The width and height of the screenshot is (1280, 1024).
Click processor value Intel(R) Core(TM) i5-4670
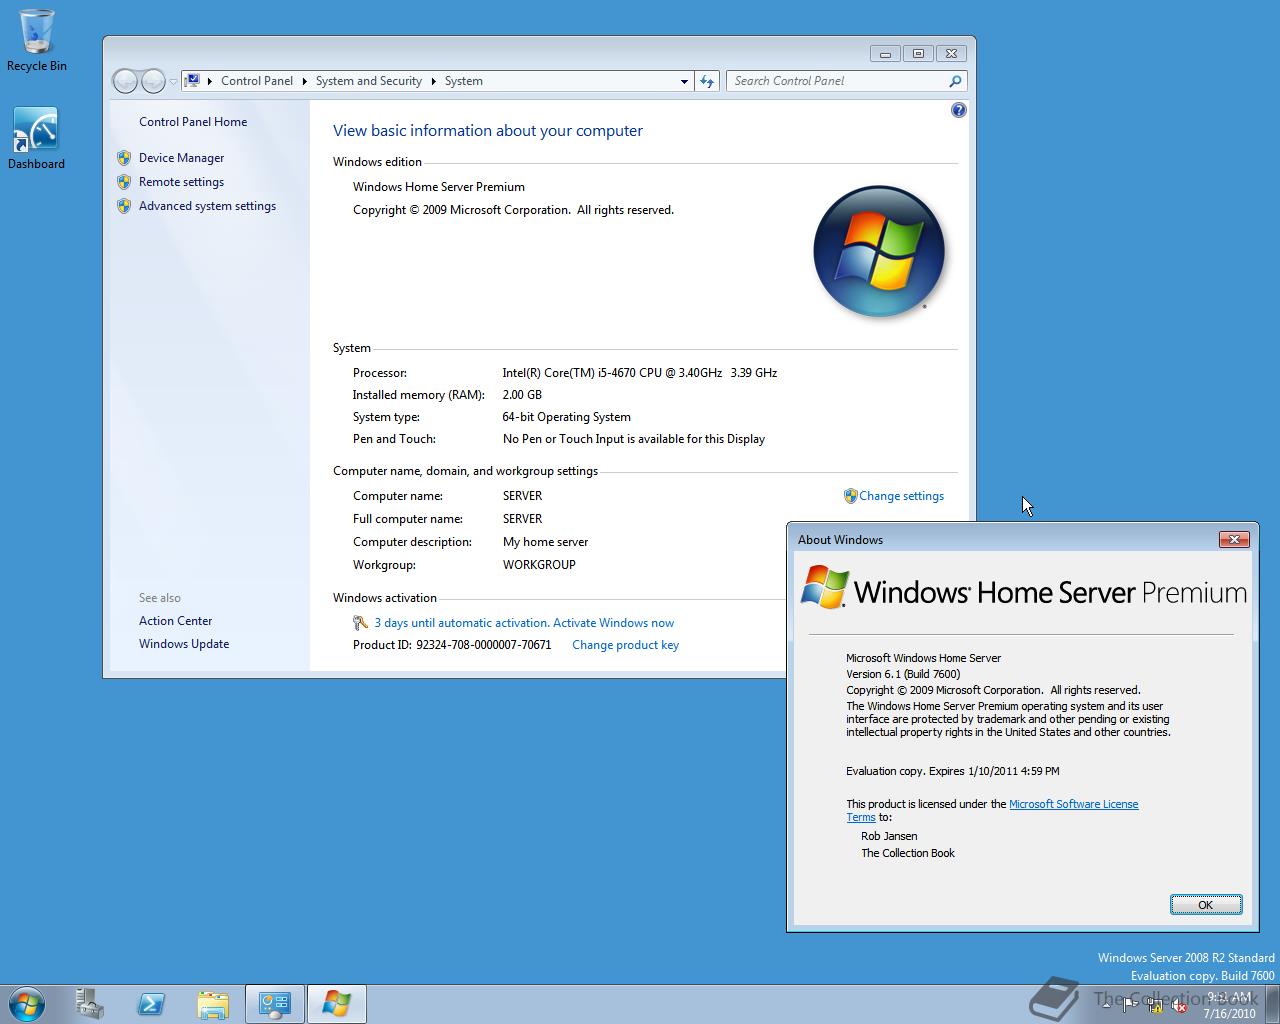(x=640, y=373)
